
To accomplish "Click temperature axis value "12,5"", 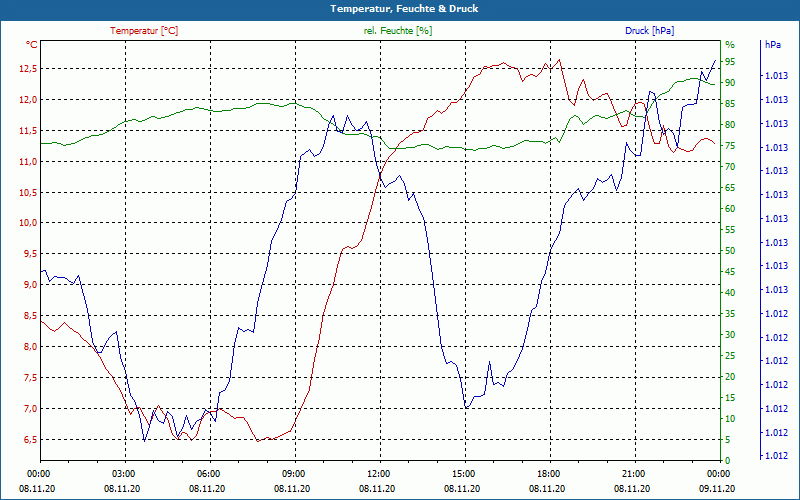I will point(29,68).
